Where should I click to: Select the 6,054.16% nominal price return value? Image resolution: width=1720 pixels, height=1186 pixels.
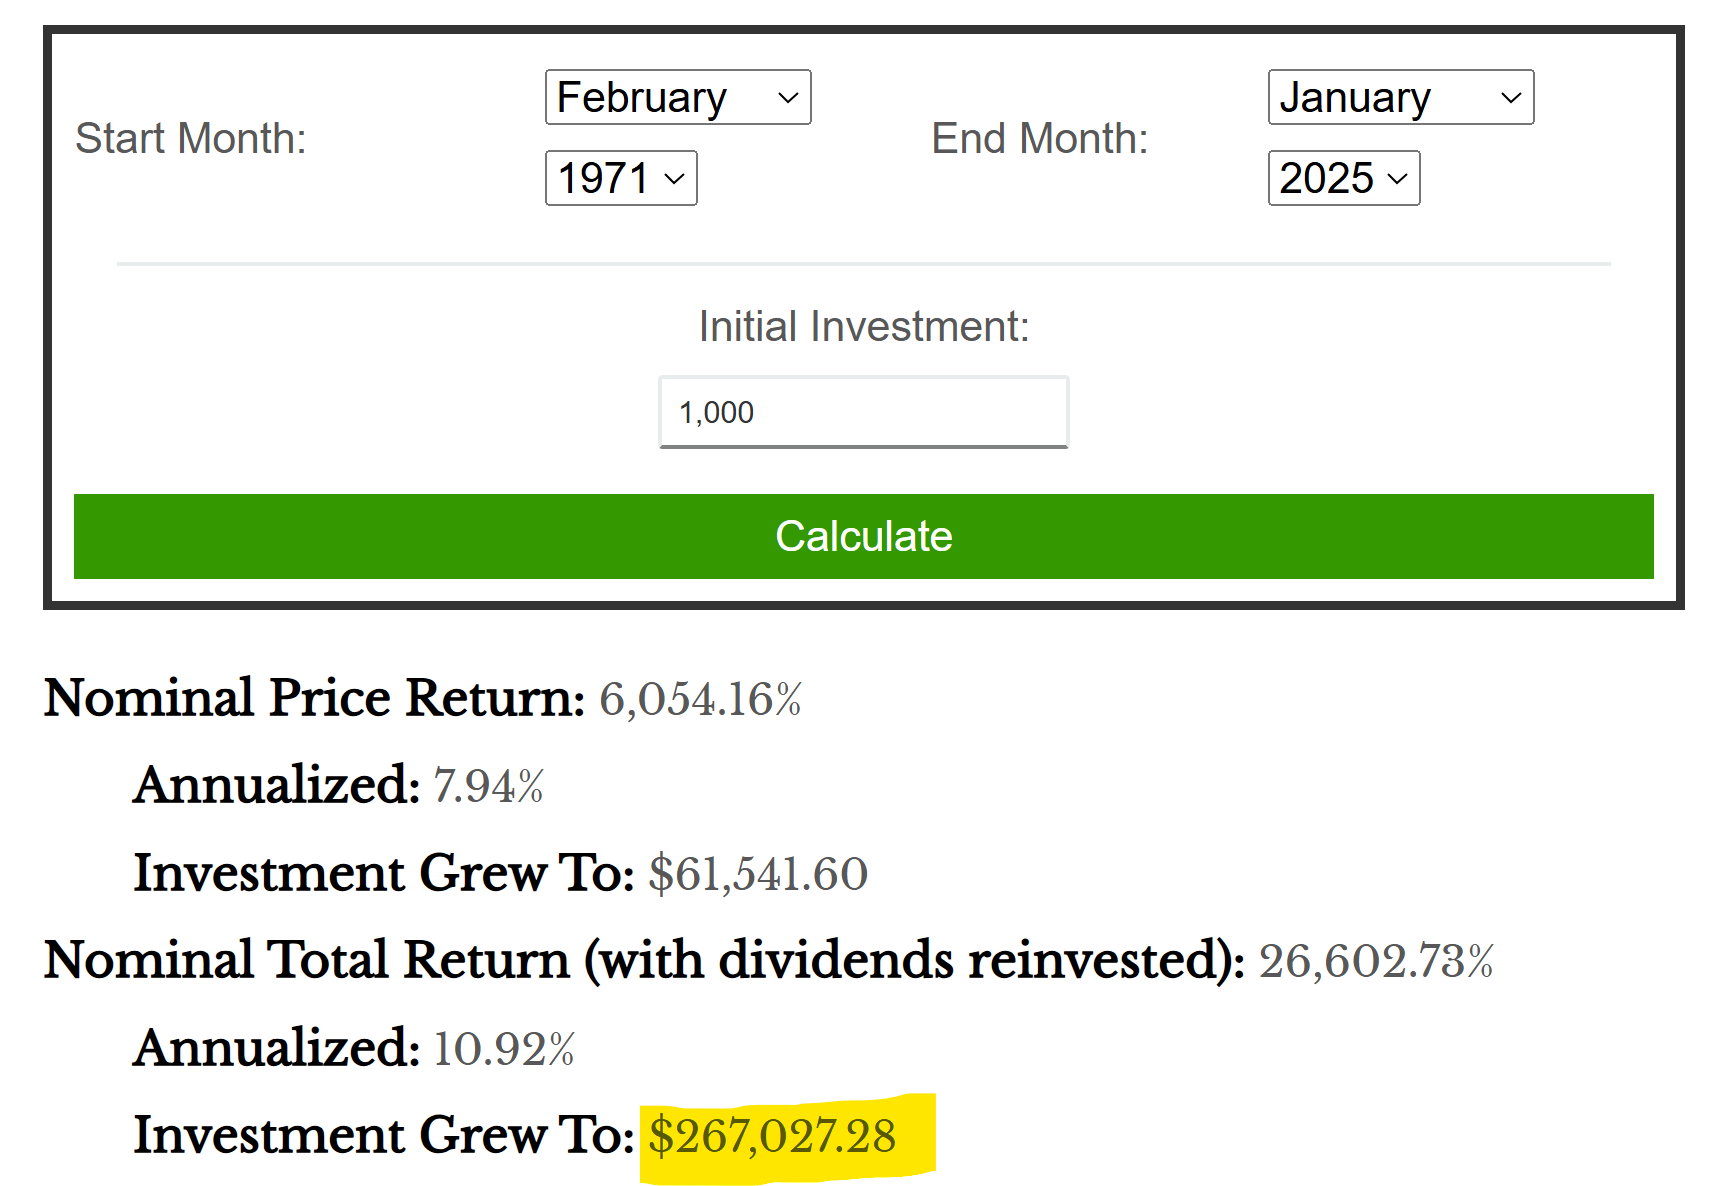click(701, 699)
